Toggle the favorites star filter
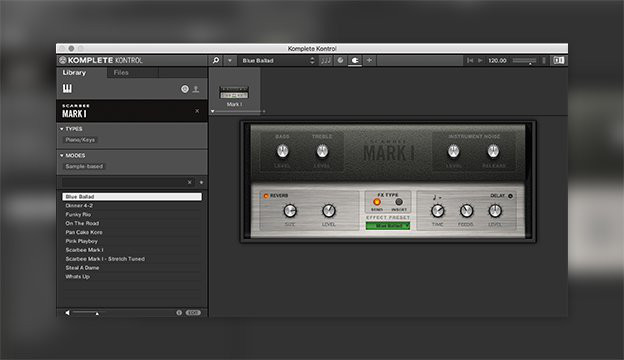Screen dimensions: 624x360 pyautogui.click(x=201, y=182)
